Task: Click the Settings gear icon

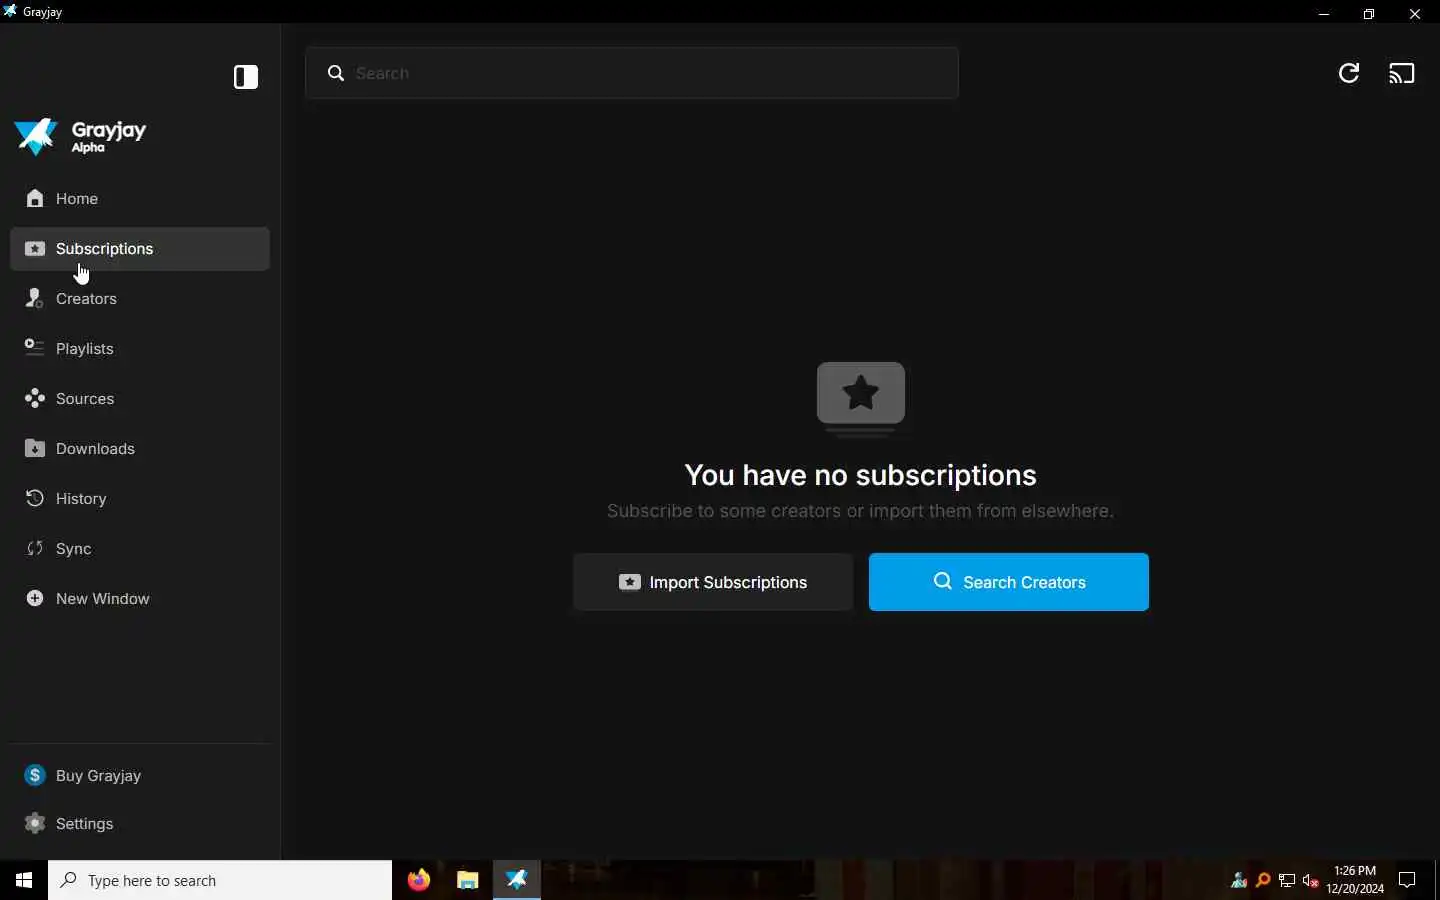Action: coord(35,823)
